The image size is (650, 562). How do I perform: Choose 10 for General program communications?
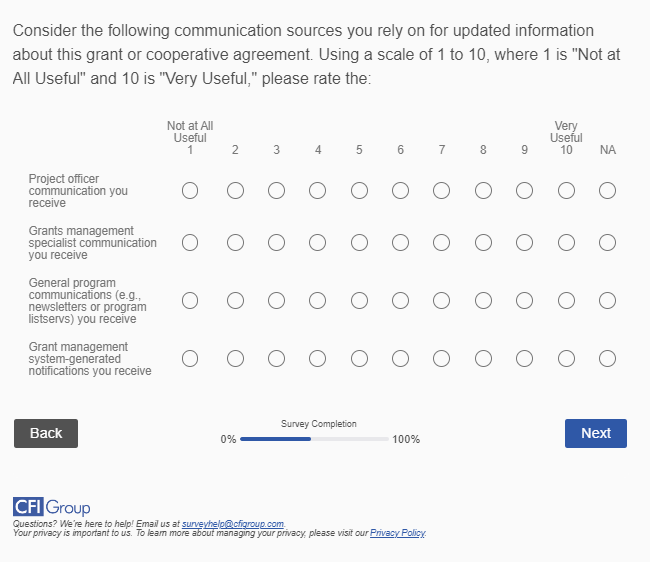(566, 300)
